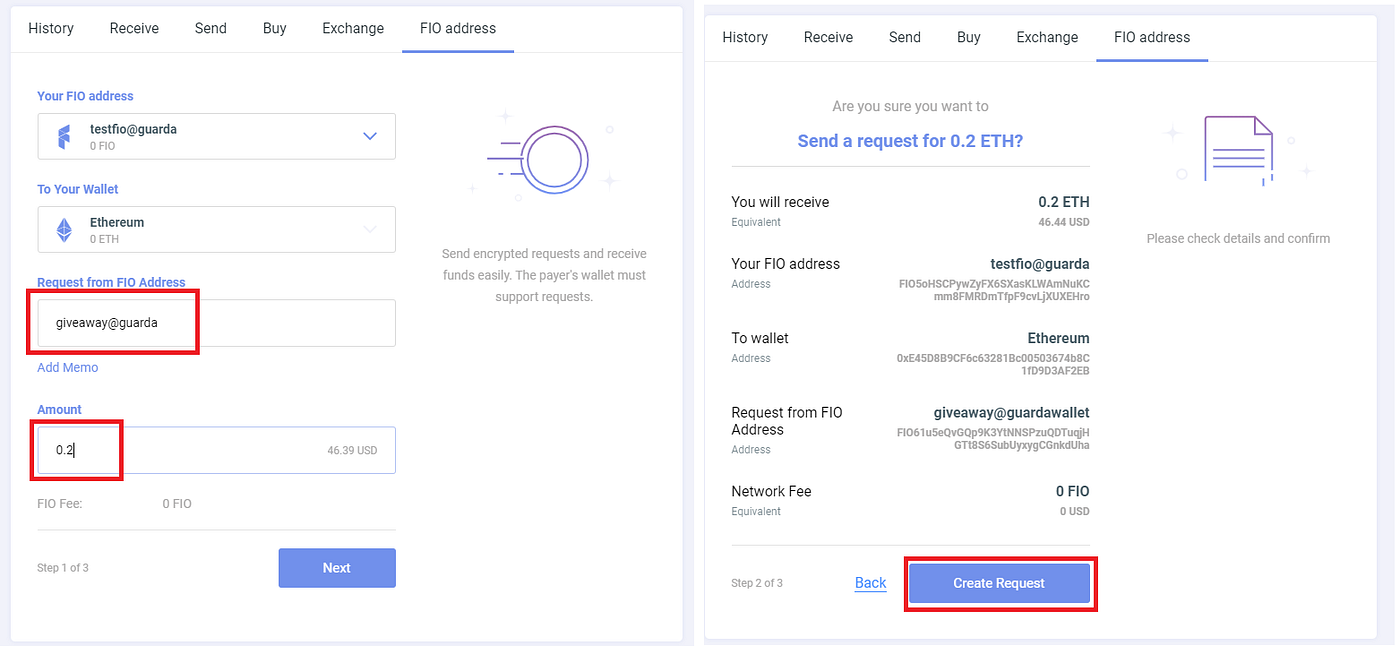
Task: Click chevron arrow of FIO address selector
Action: [x=370, y=136]
